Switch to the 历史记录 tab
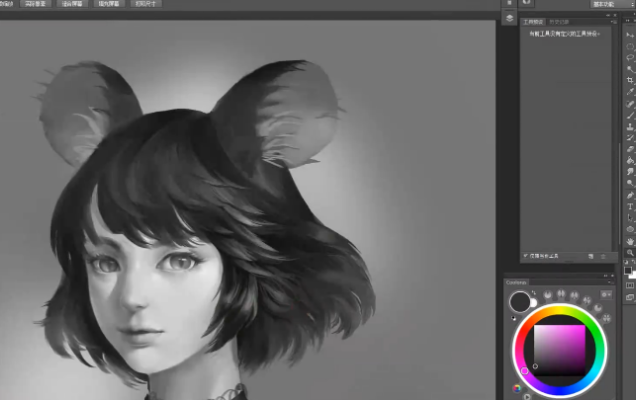This screenshot has height=400, width=636. click(x=559, y=22)
